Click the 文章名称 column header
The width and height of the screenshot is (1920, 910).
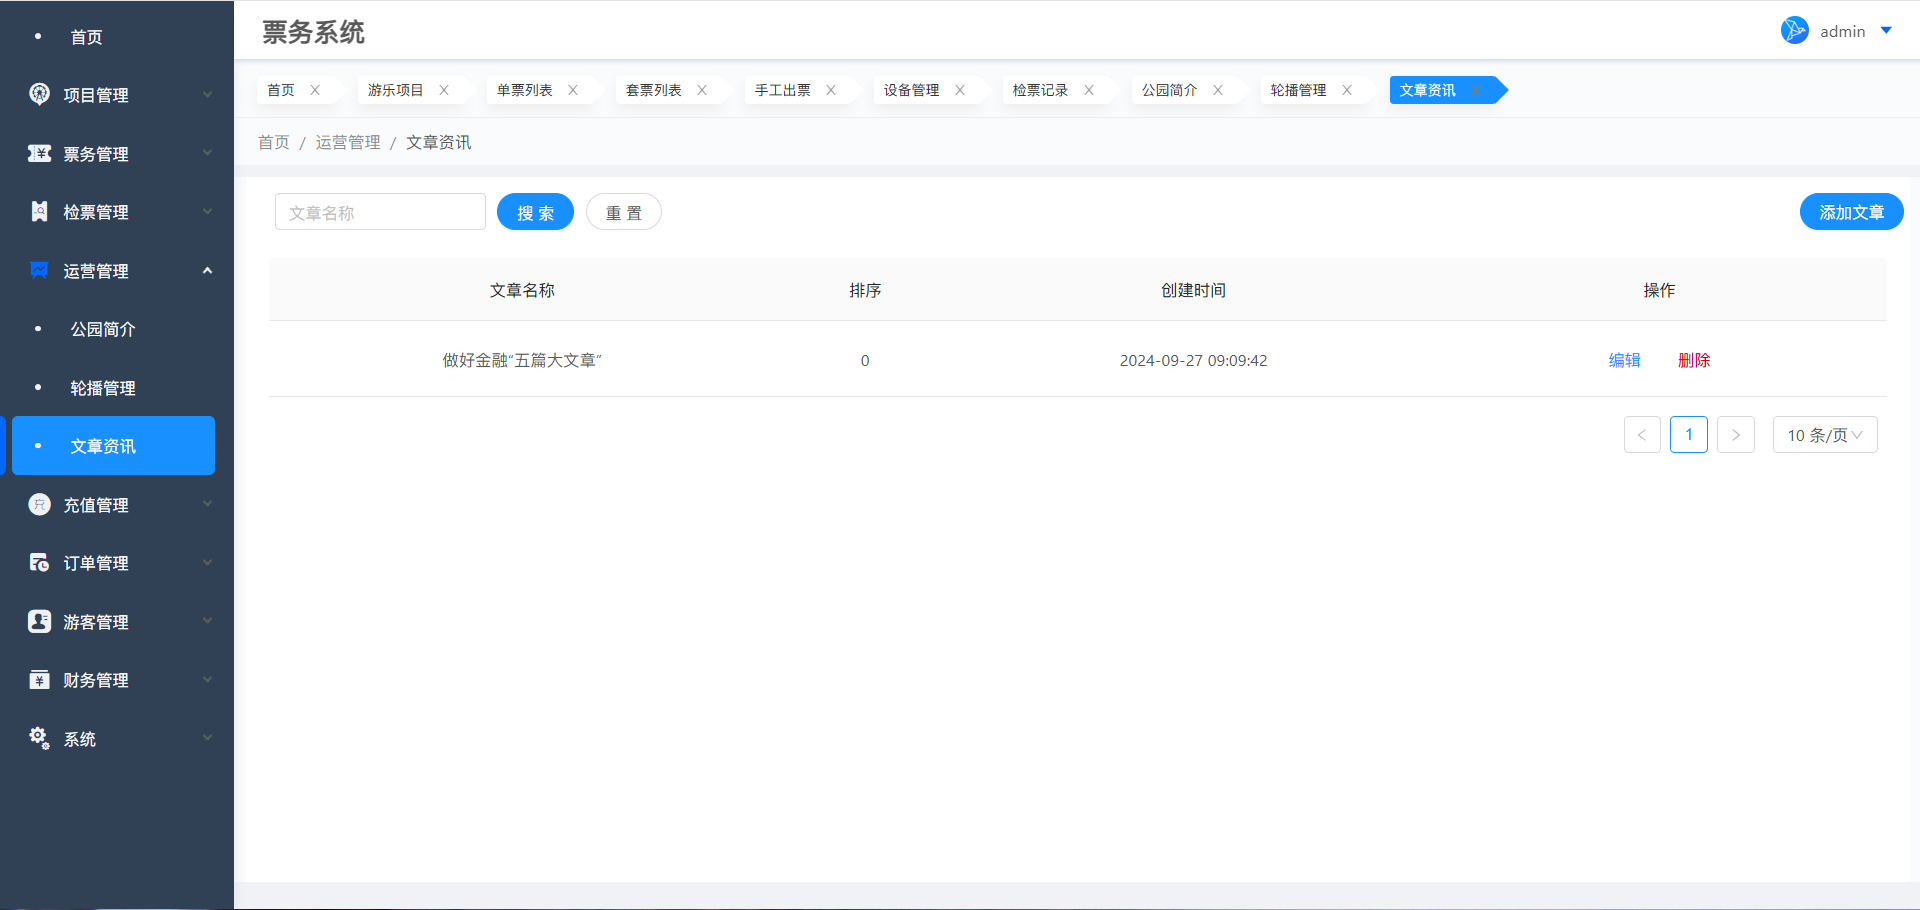522,290
